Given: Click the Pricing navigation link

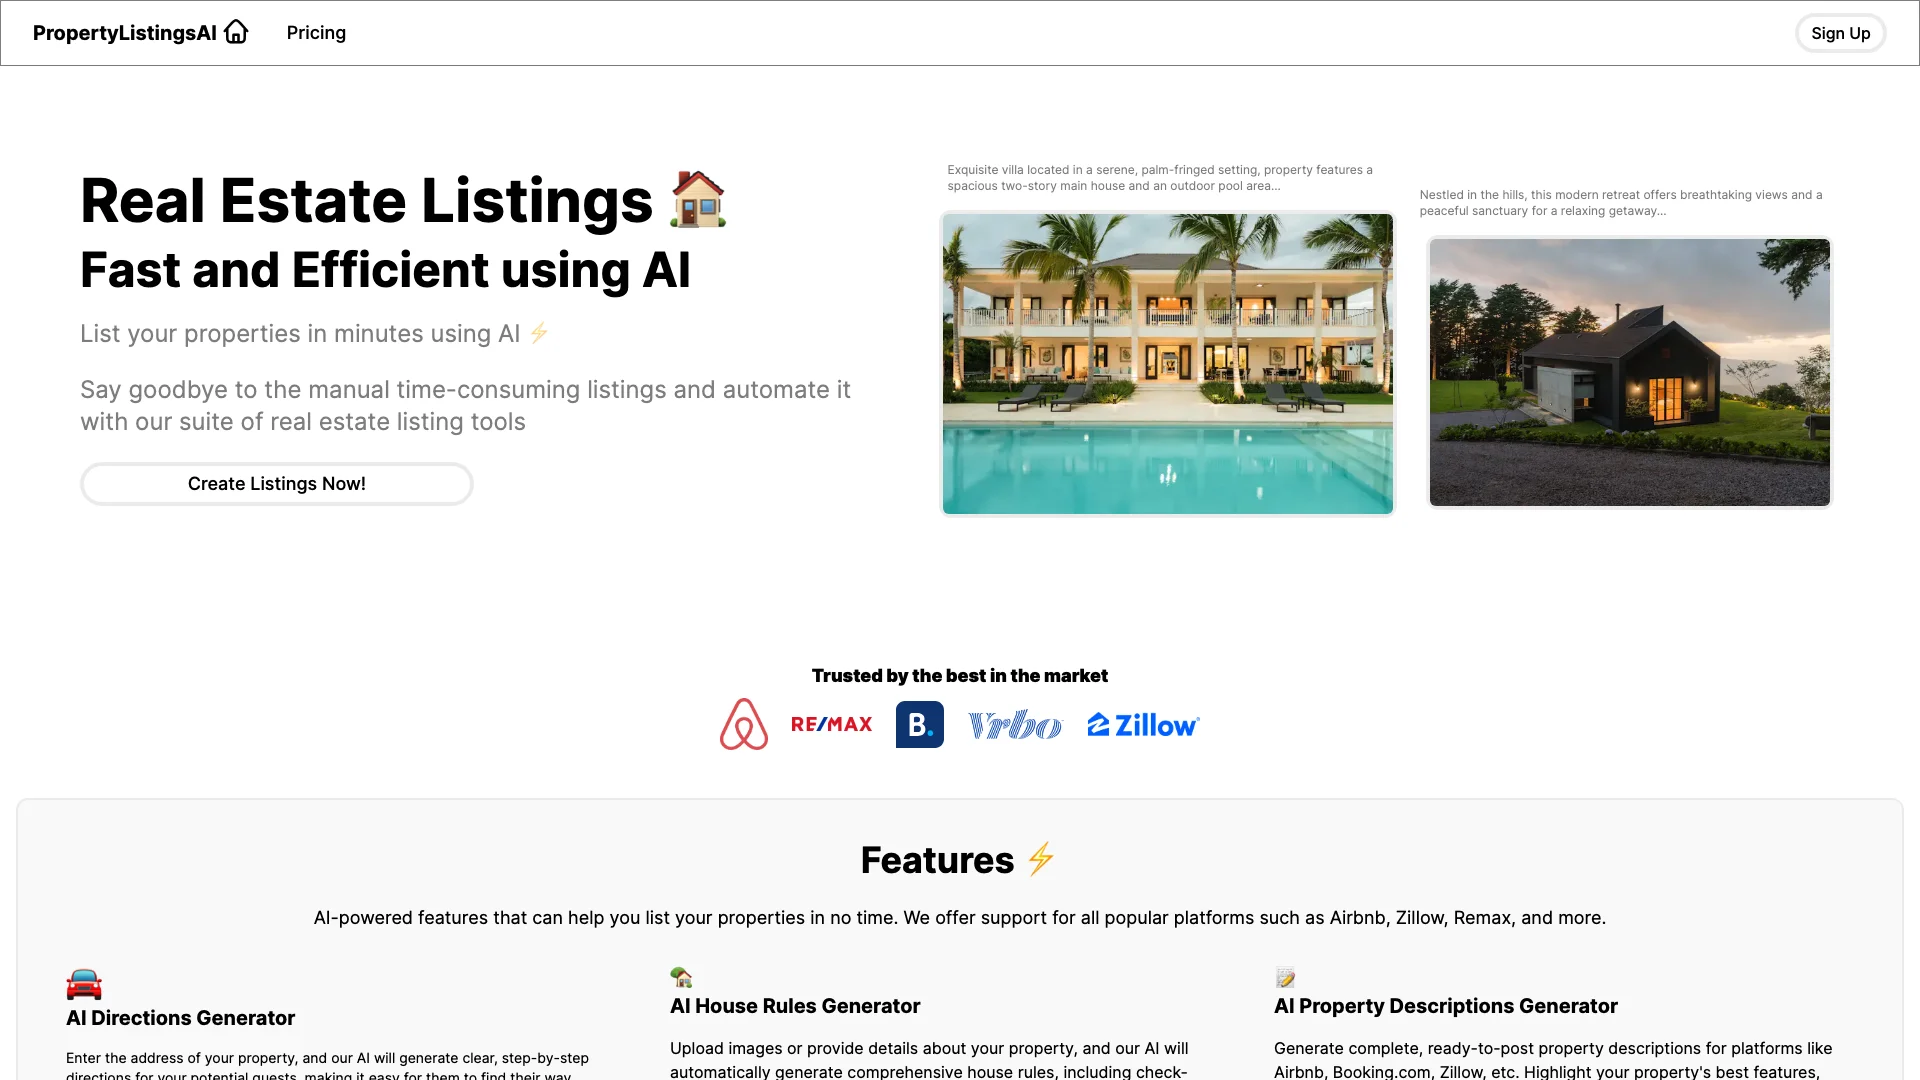Looking at the screenshot, I should (316, 32).
